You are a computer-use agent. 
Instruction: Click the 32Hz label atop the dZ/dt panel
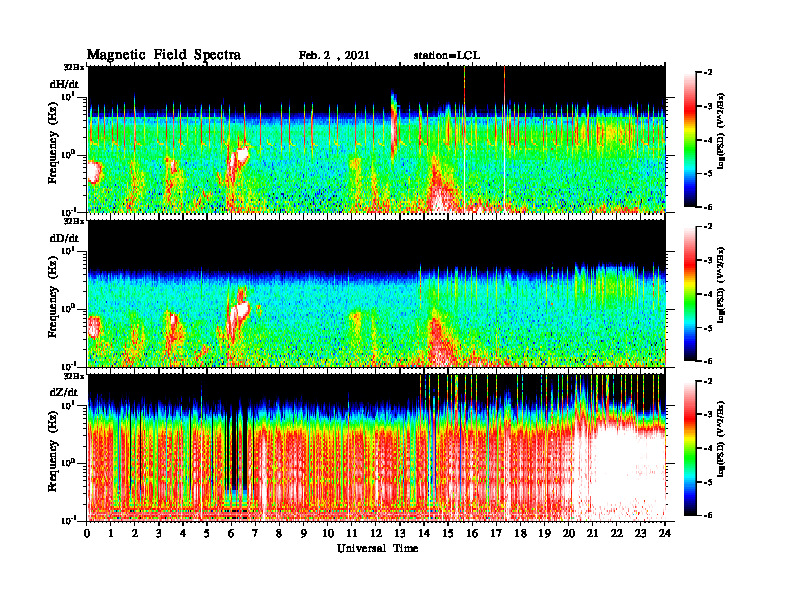tap(74, 376)
